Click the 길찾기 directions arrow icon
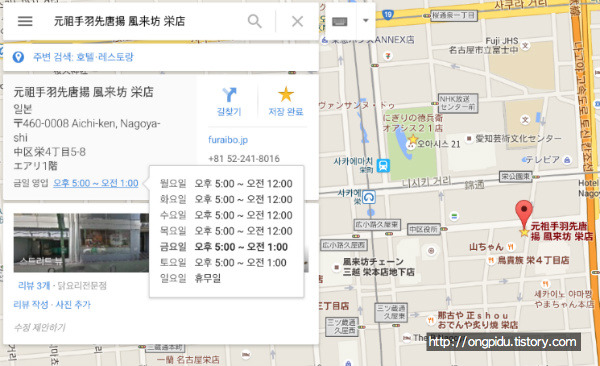Image resolution: width=600 pixels, height=366 pixels. tap(229, 95)
